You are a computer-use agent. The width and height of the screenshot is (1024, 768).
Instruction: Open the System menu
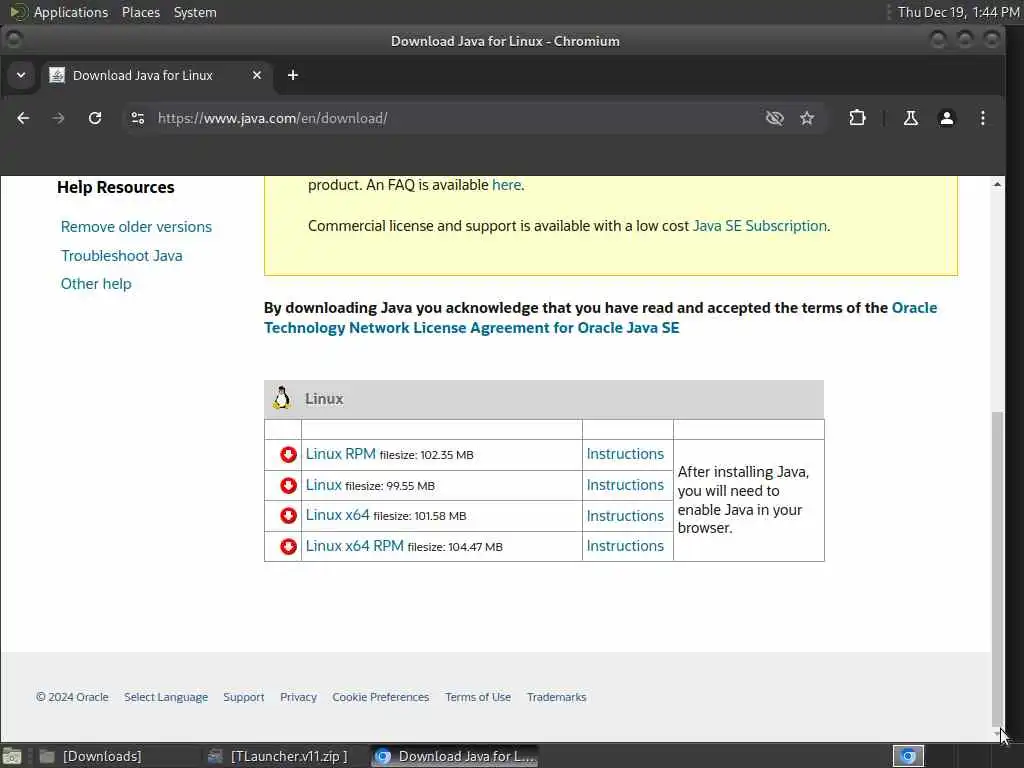[x=195, y=12]
